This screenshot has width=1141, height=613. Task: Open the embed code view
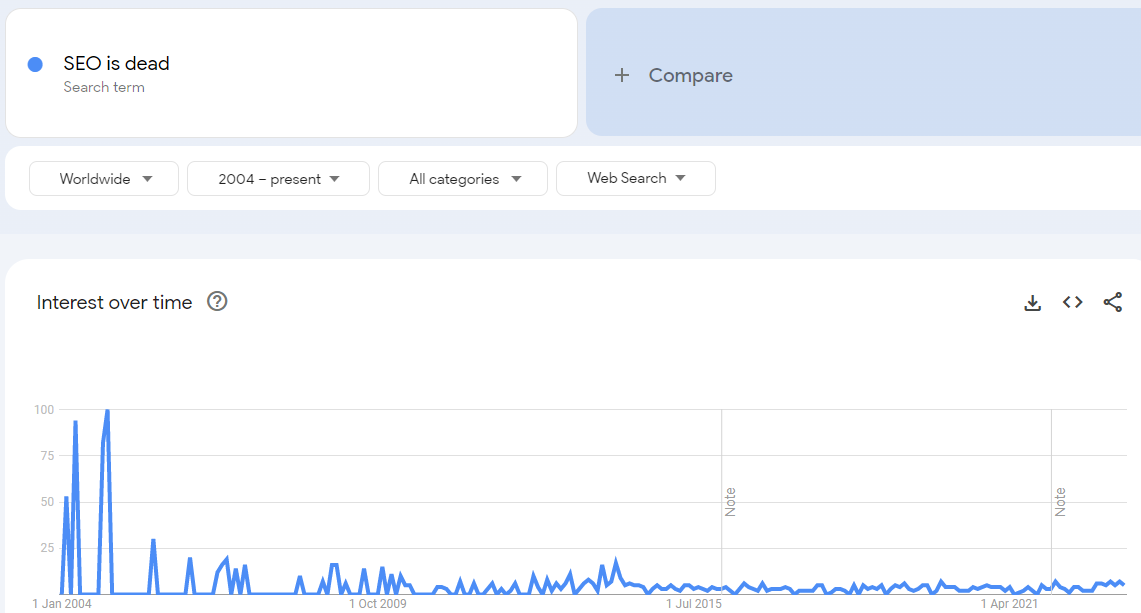coord(1072,302)
